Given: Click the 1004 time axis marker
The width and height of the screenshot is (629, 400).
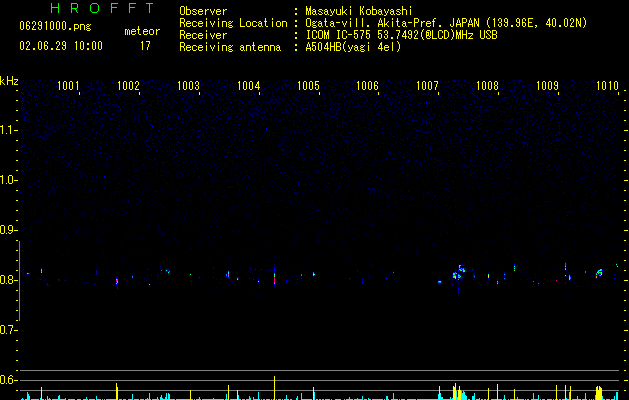Looking at the screenshot, I should pos(248,86).
